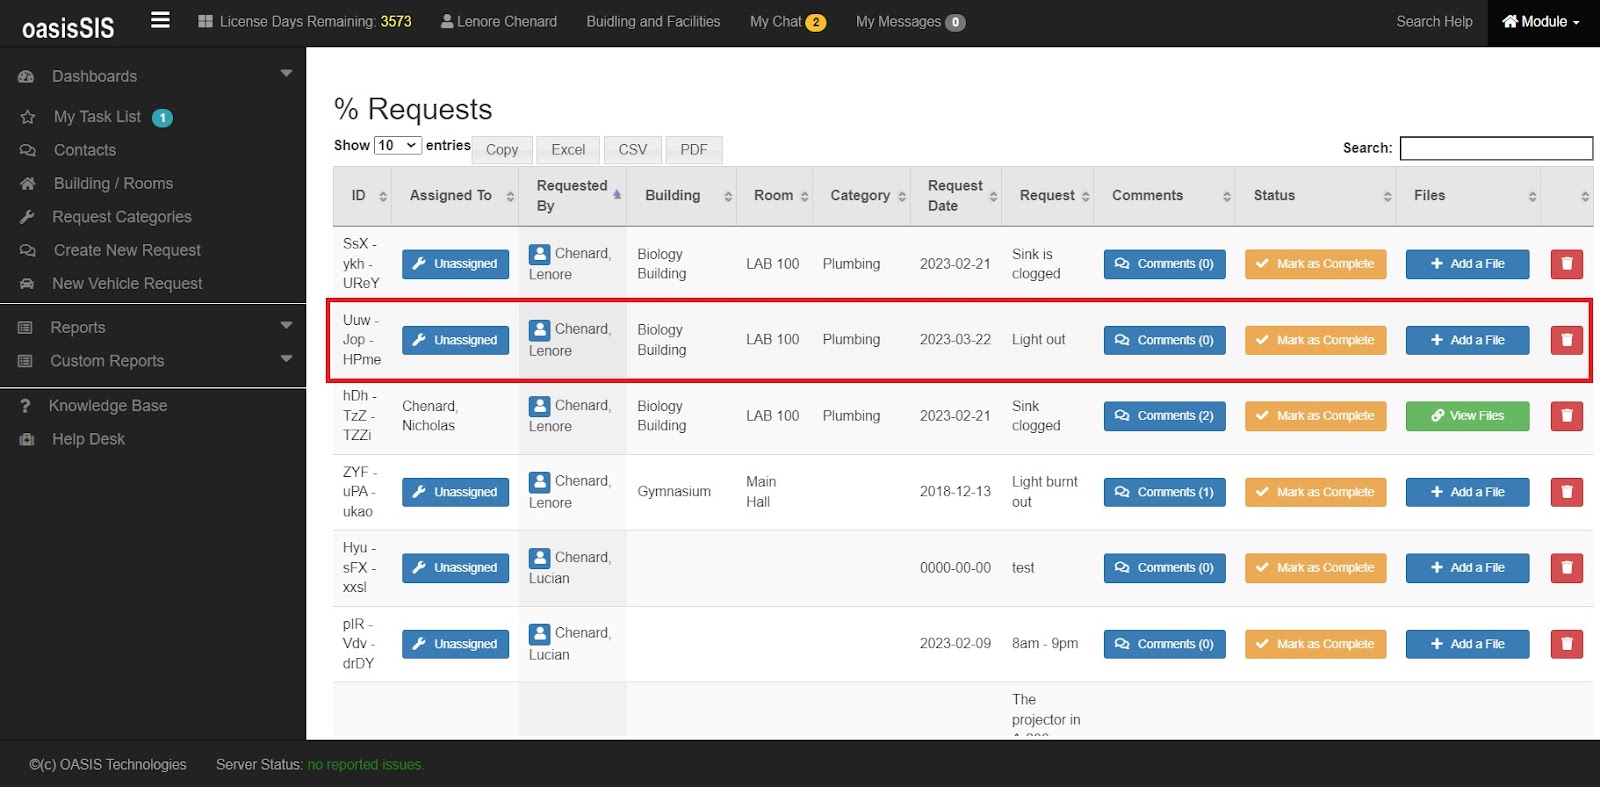This screenshot has width=1600, height=787.
Task: Open Create New Request in sidebar
Action: point(127,251)
